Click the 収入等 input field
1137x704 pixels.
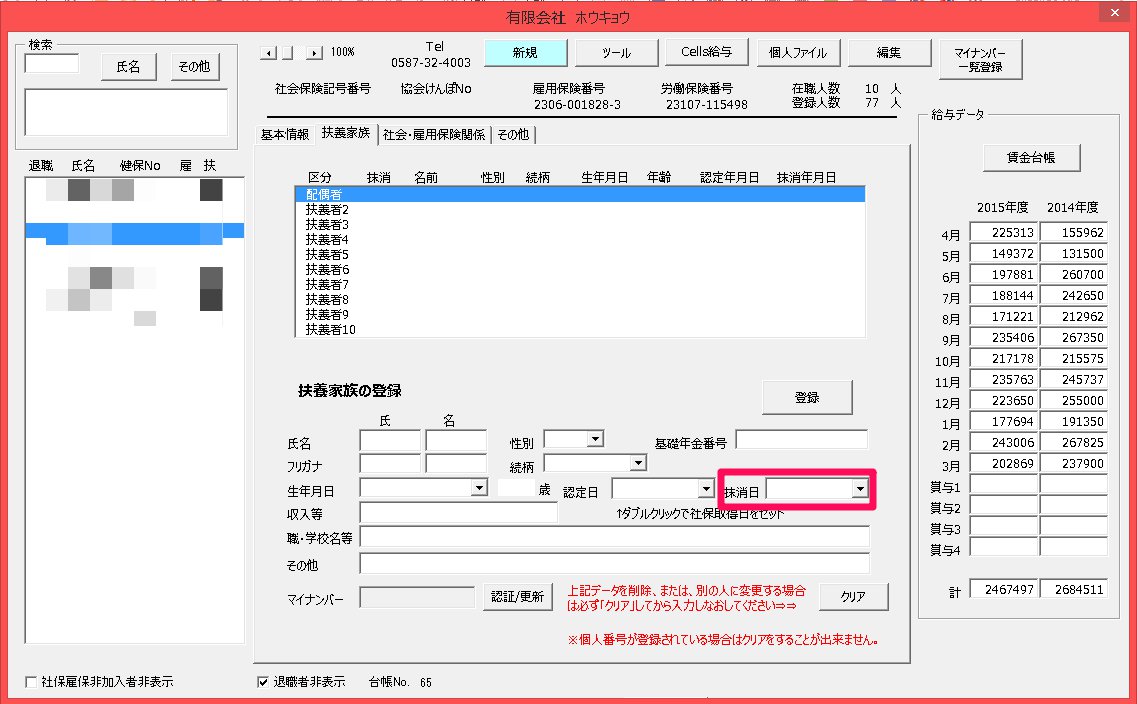[458, 513]
